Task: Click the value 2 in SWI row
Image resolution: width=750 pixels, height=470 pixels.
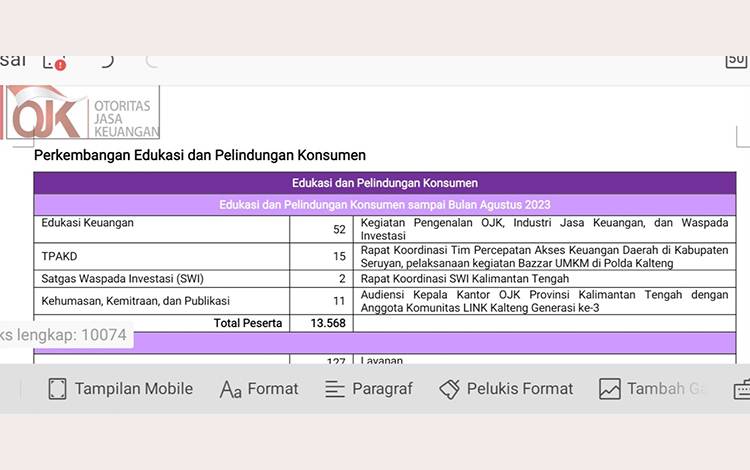Action: point(342,279)
